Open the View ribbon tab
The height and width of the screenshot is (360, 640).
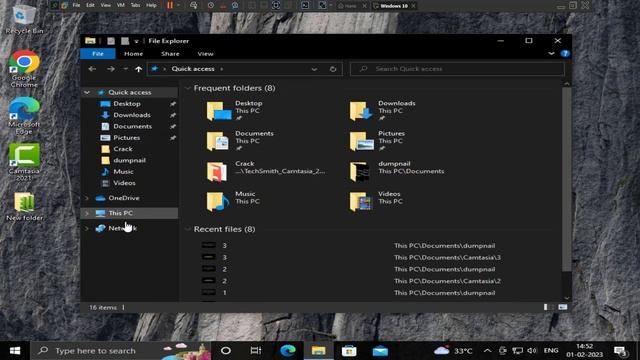[205, 53]
